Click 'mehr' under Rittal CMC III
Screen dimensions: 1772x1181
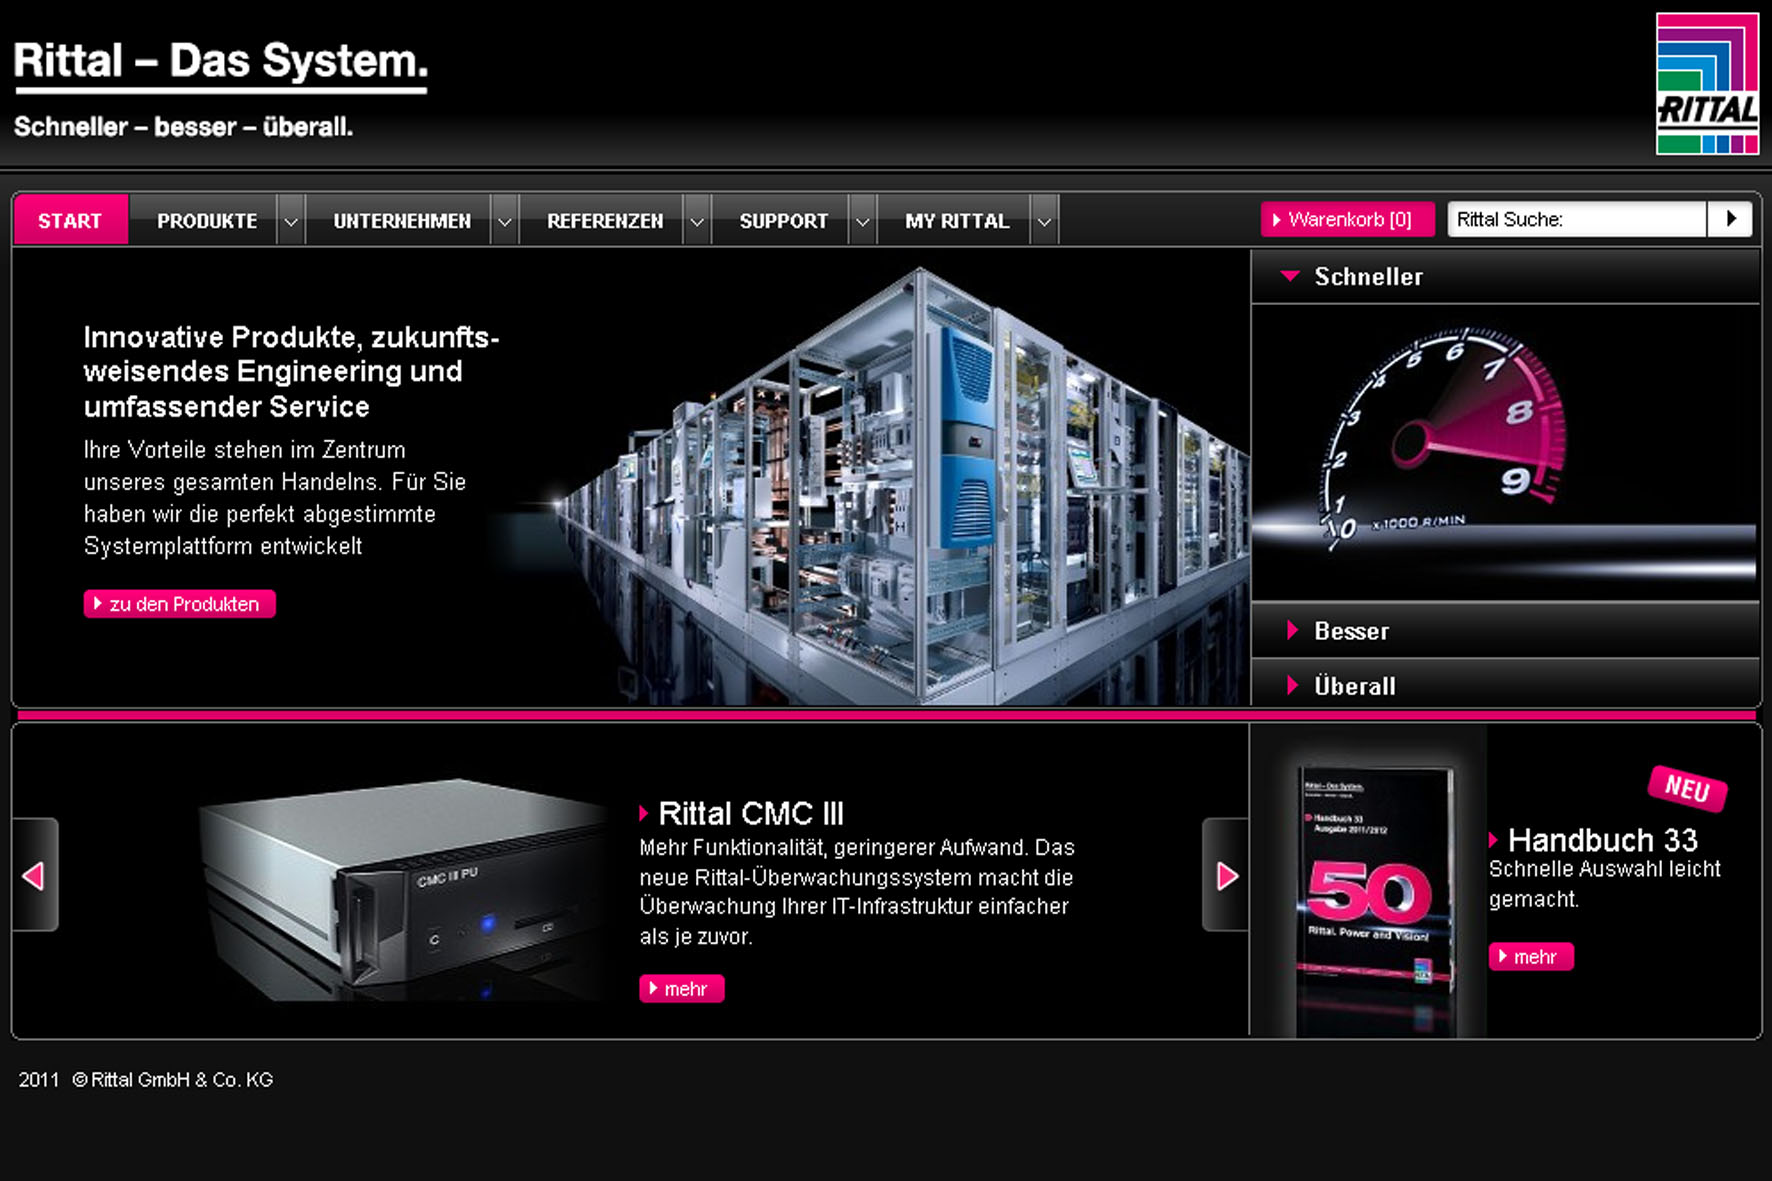(x=682, y=989)
